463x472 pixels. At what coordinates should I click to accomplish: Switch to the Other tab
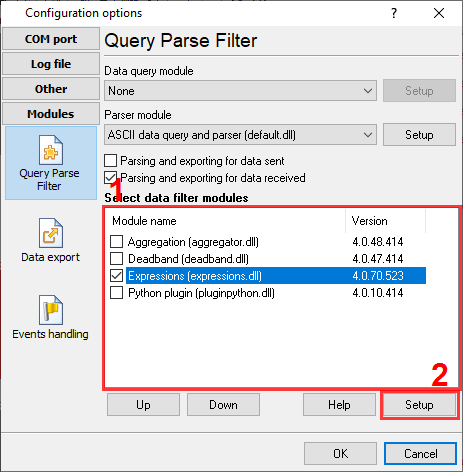point(51,89)
